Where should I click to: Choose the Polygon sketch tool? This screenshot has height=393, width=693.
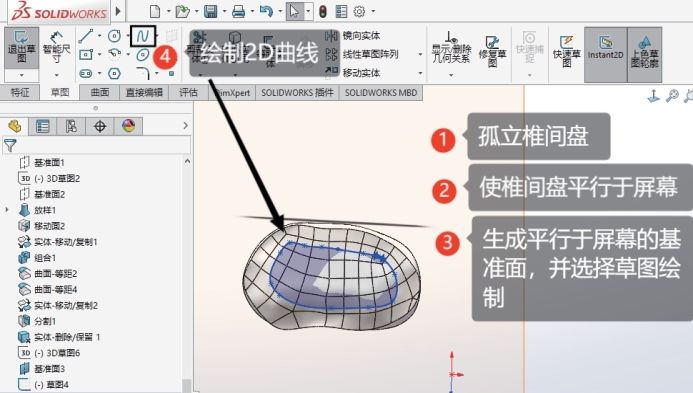pyautogui.click(x=114, y=73)
